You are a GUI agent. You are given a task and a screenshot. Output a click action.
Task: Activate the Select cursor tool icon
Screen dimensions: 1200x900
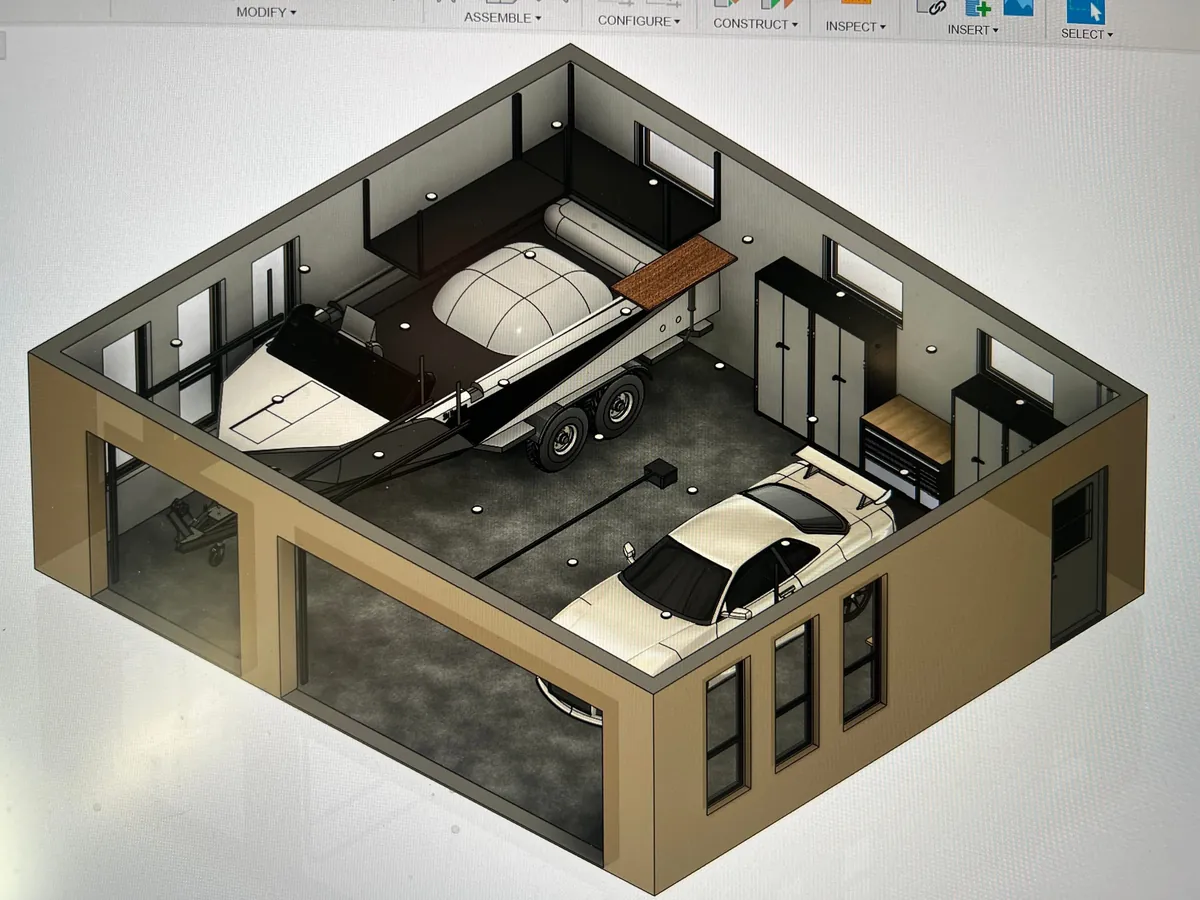coord(1085,9)
